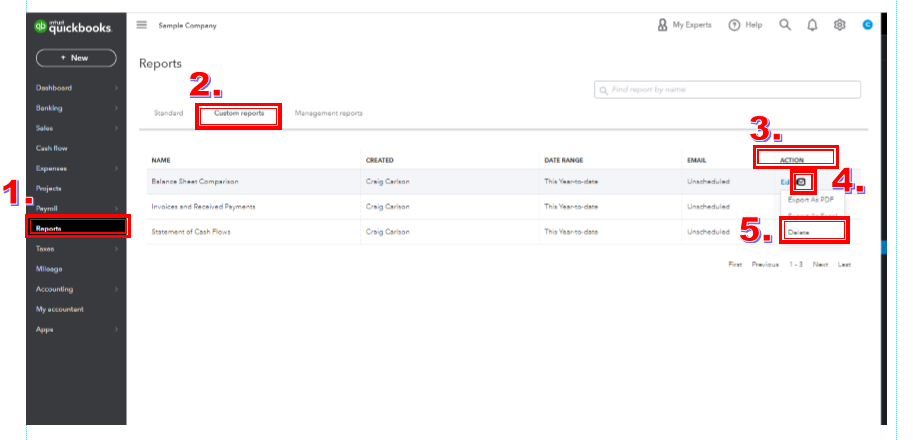Screen dimensions: 913x440
Task: Sort by the DATE RANGE column header
Action: click(x=564, y=160)
